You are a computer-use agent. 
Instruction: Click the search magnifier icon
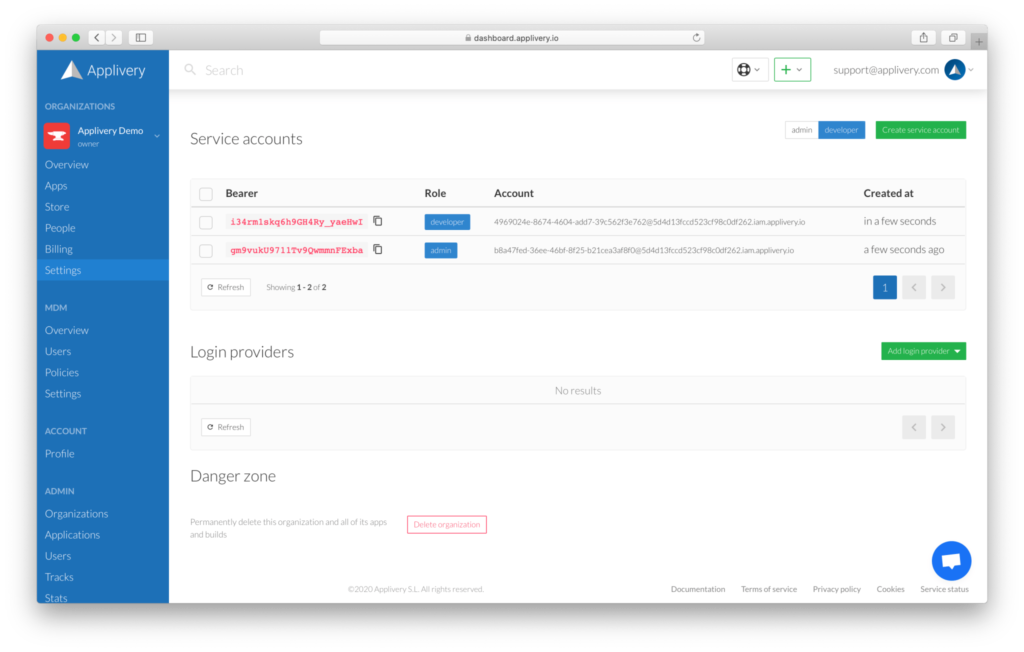click(x=190, y=69)
